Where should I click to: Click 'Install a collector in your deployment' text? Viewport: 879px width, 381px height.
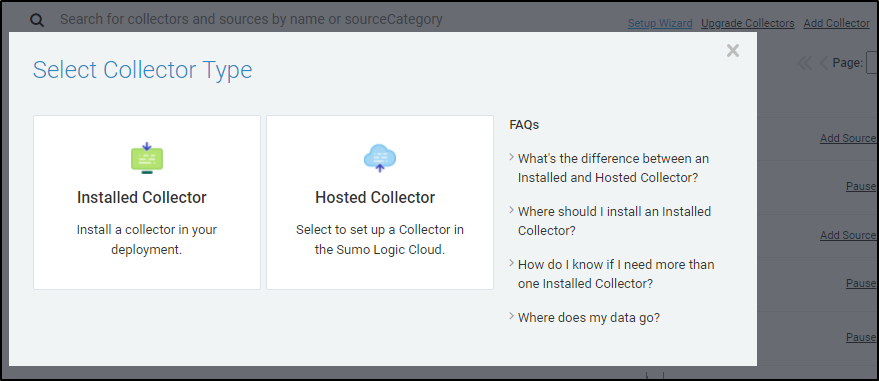coord(147,240)
